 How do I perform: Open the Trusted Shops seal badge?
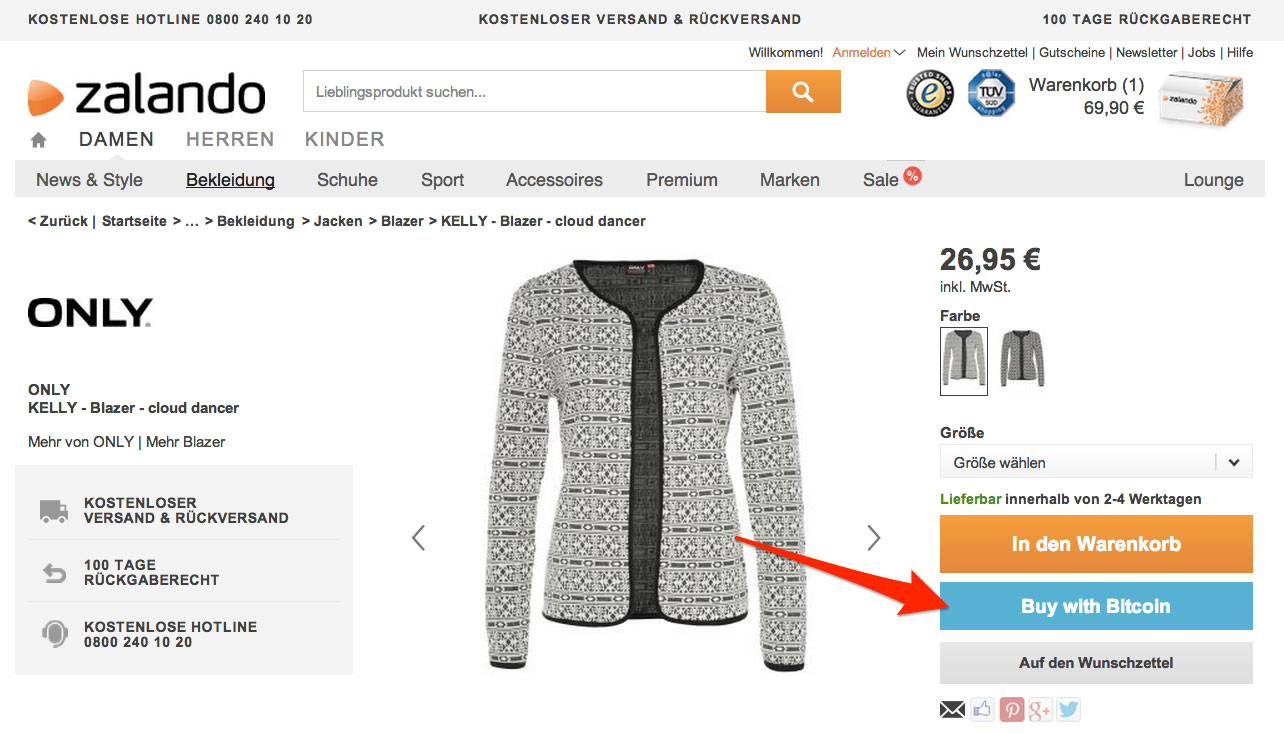930,94
